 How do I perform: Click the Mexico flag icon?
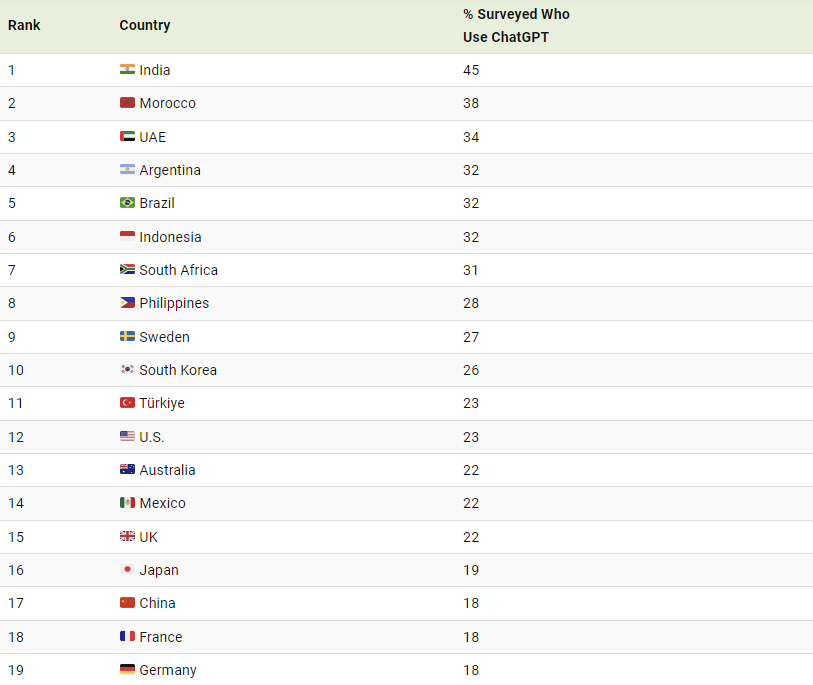(127, 503)
